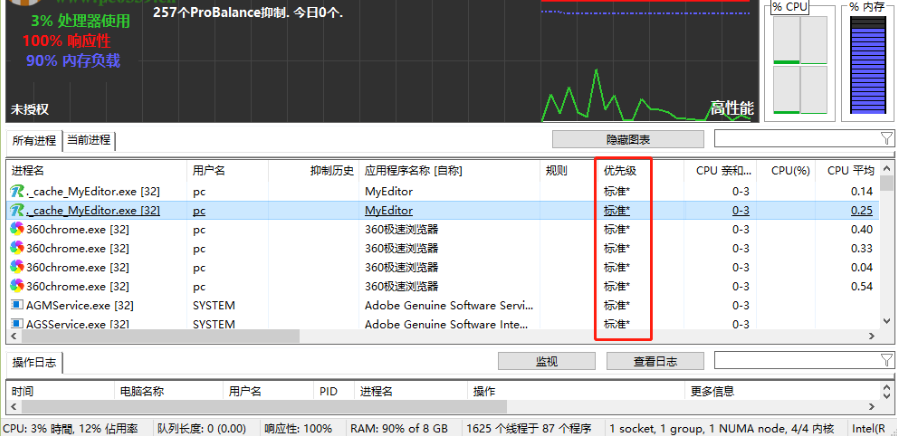Click the 360chrome icon in the 0.40 CPU average row
Image resolution: width=897 pixels, height=436 pixels.
pyautogui.click(x=17, y=229)
